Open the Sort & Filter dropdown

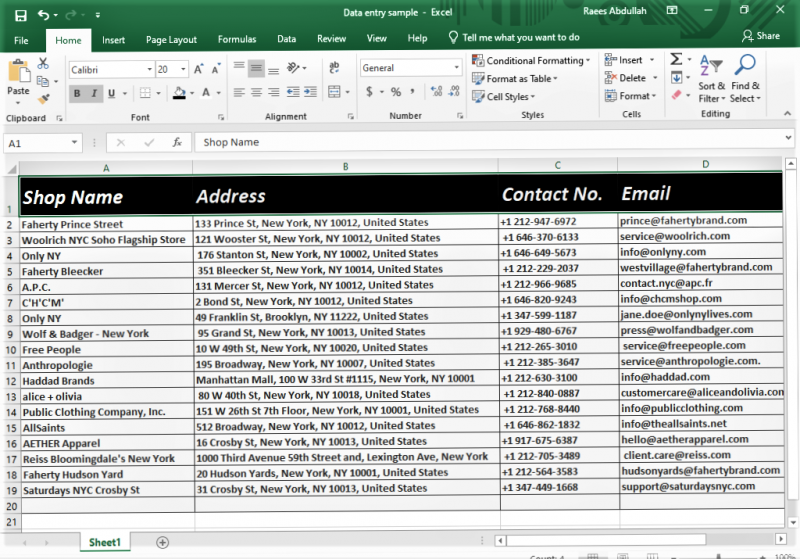pyautogui.click(x=711, y=79)
